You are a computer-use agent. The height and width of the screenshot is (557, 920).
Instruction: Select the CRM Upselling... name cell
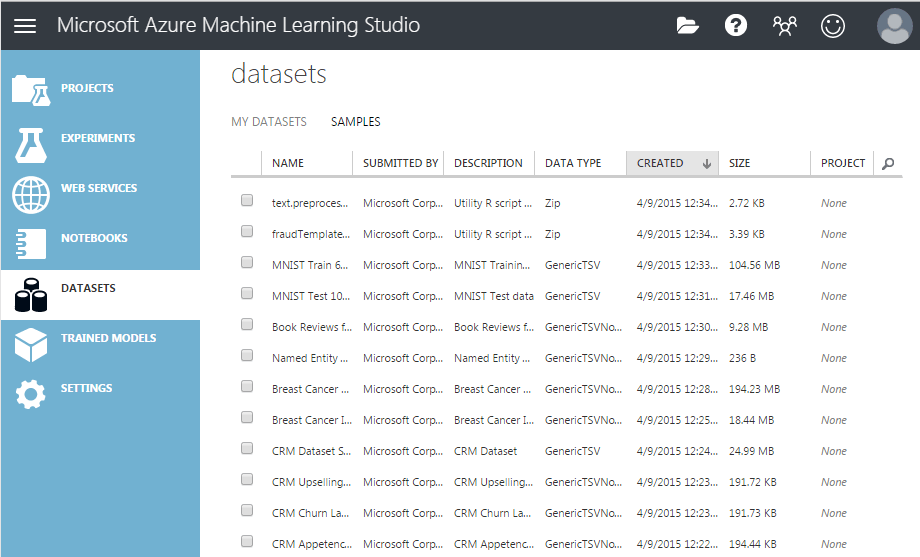tap(311, 482)
